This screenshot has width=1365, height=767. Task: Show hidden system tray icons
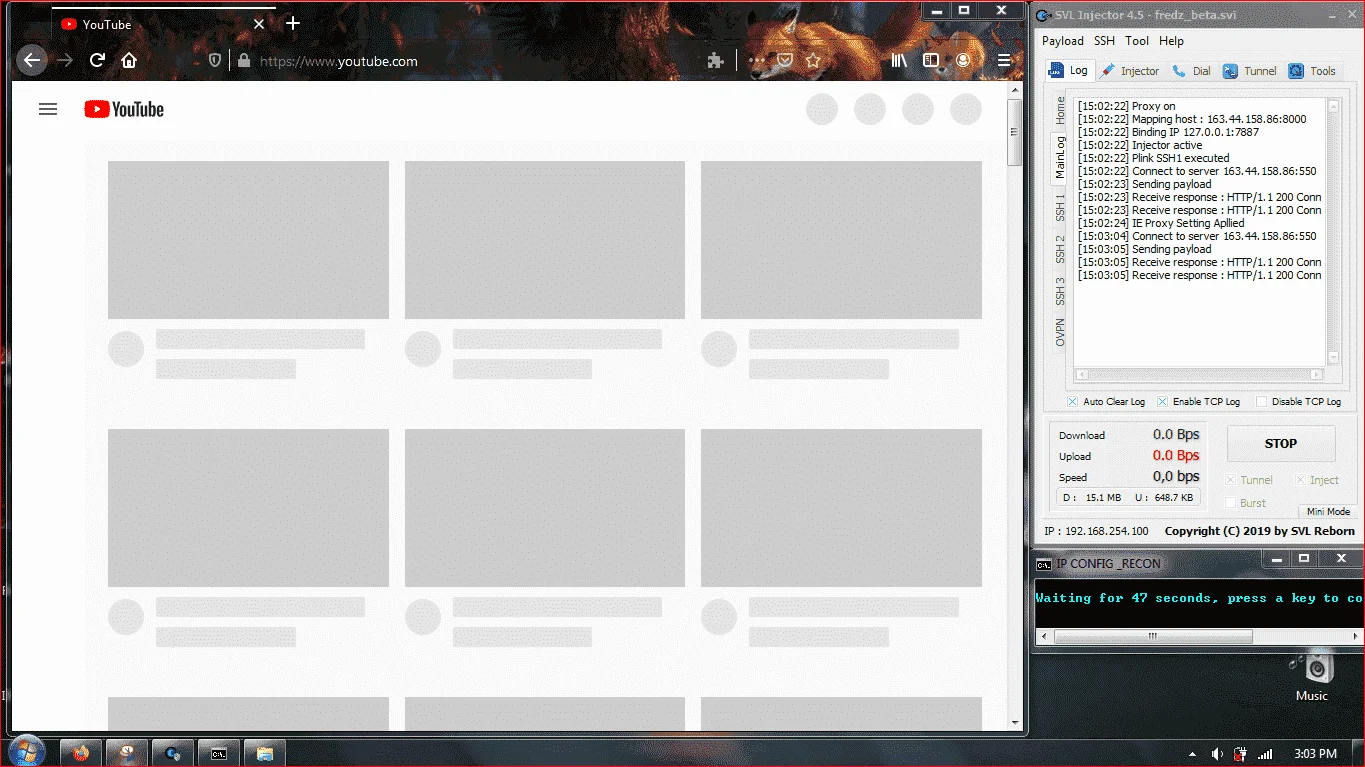click(x=1192, y=754)
